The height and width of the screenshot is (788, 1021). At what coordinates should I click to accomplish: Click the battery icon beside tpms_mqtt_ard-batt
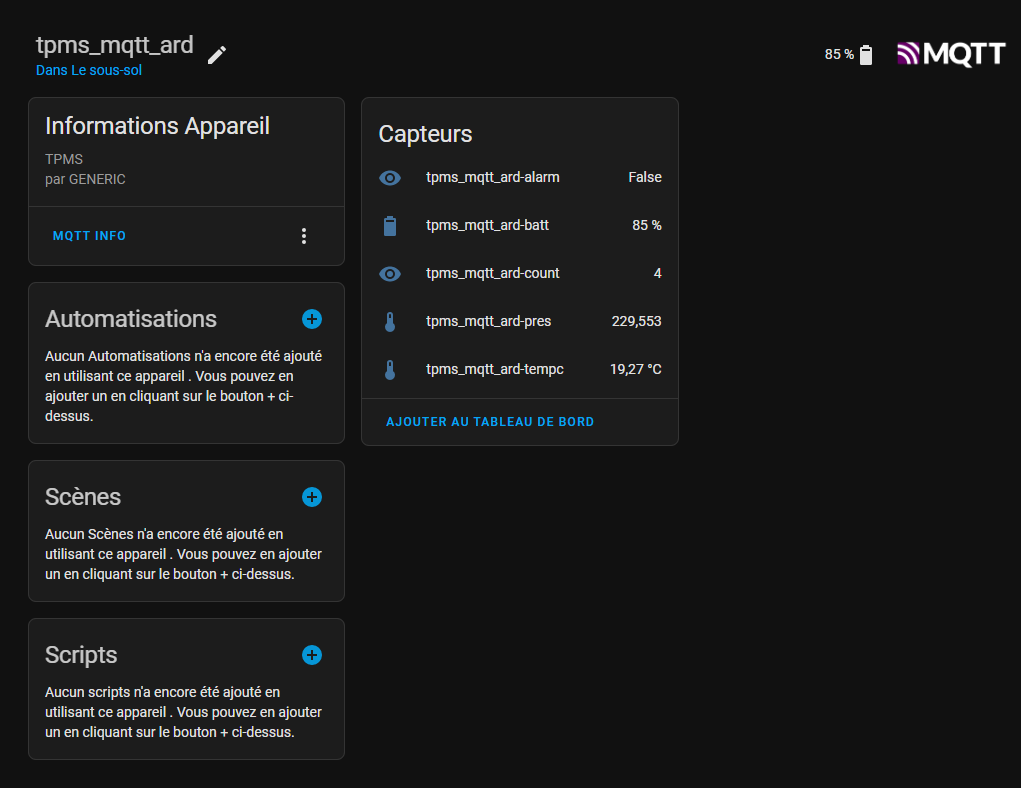click(390, 226)
